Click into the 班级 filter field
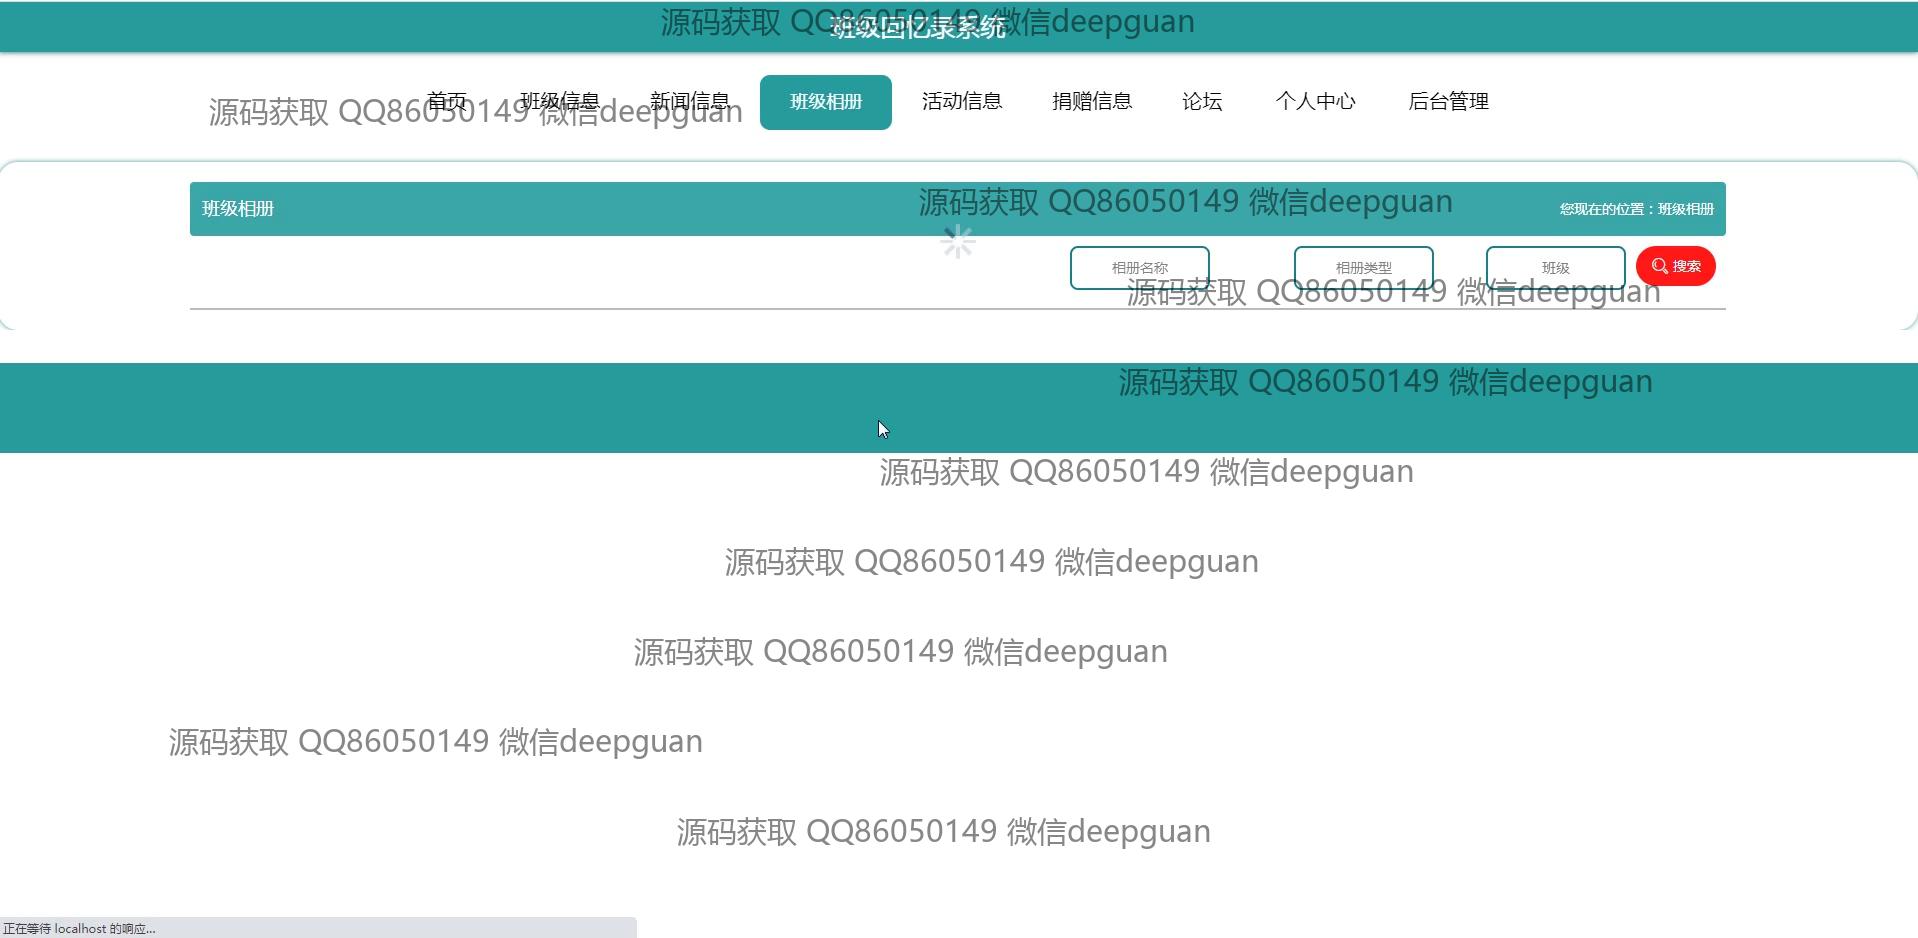The image size is (1918, 938). 1555,268
